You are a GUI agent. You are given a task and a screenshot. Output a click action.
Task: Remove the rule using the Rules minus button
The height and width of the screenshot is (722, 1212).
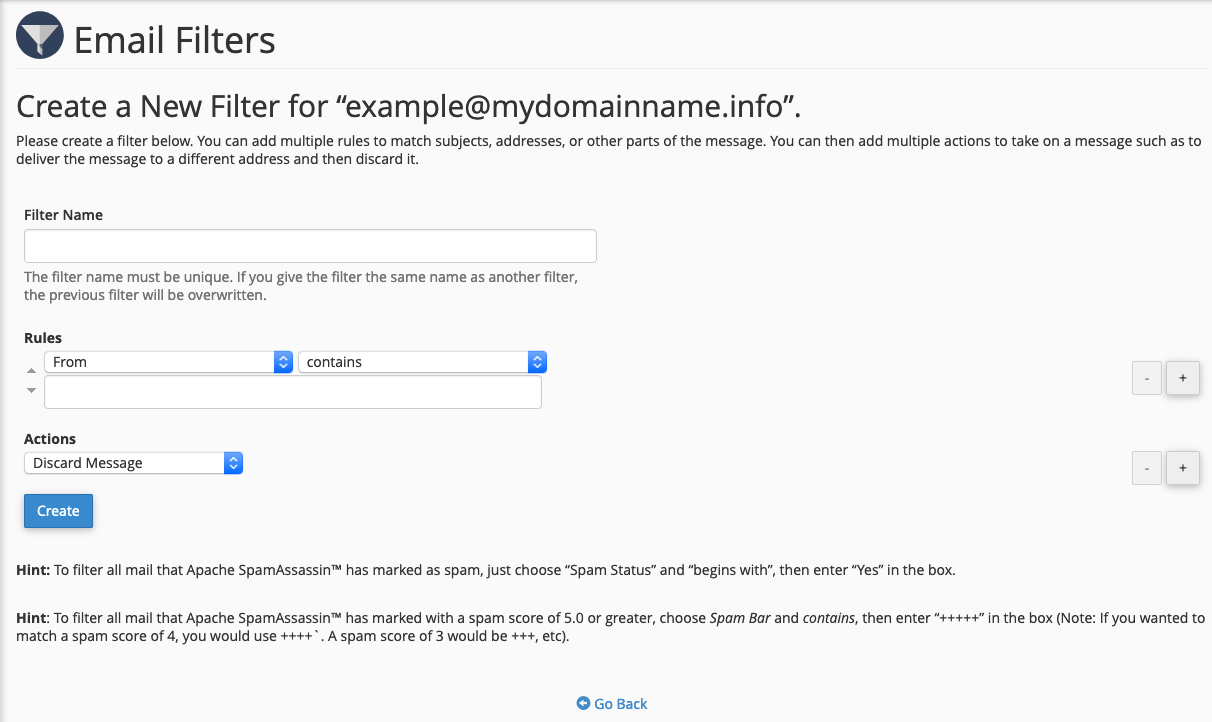click(1146, 379)
